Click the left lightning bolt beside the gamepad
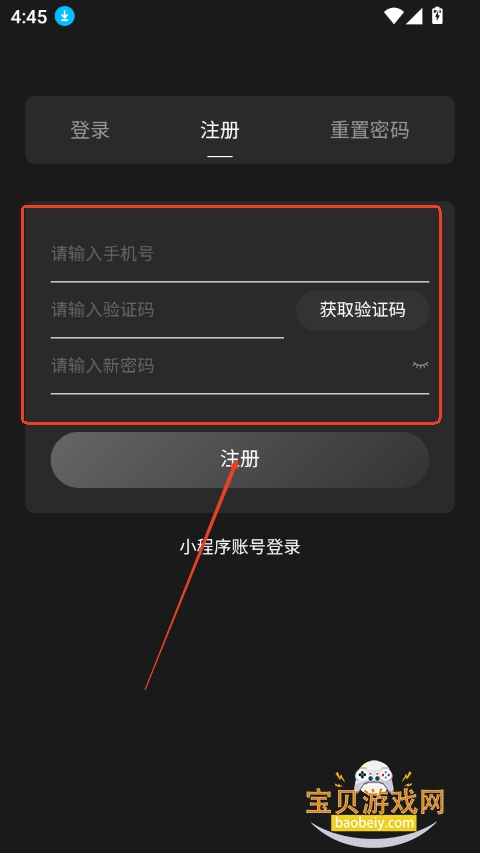Image resolution: width=480 pixels, height=853 pixels. [340, 779]
